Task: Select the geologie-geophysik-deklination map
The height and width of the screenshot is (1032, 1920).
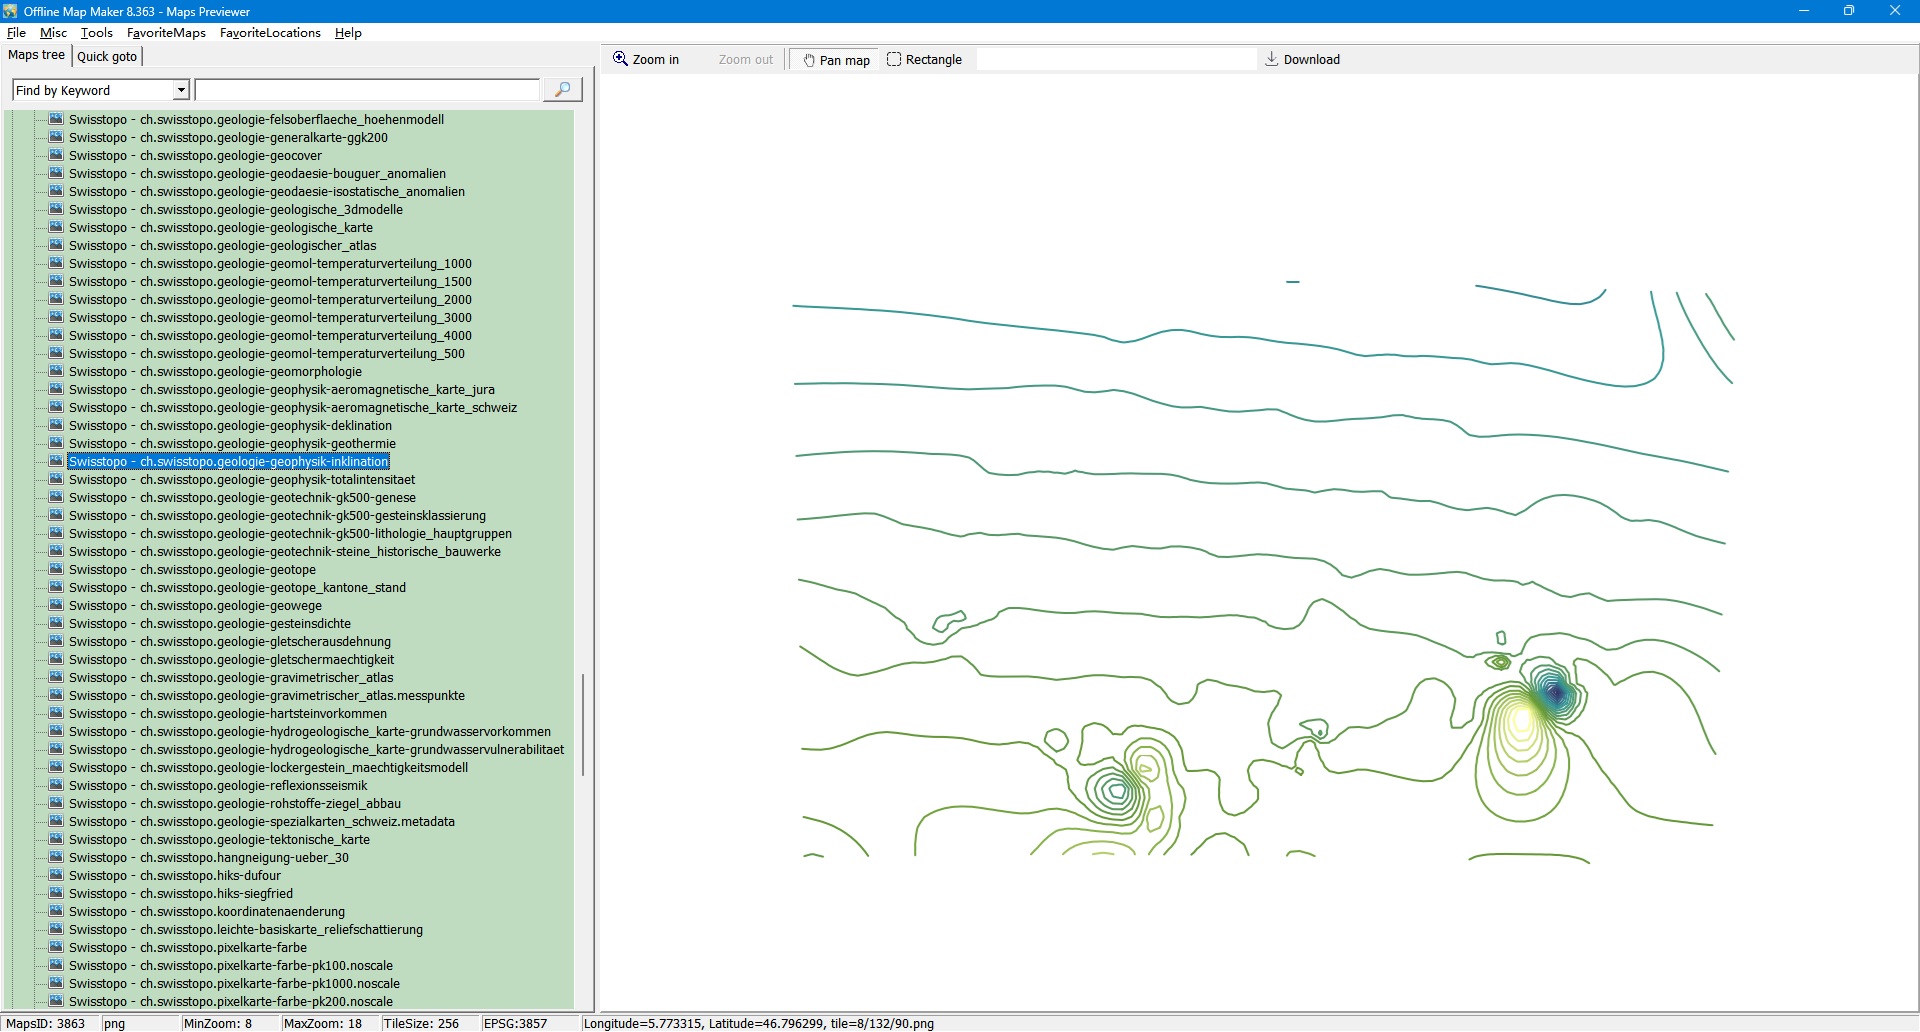Action: [230, 425]
